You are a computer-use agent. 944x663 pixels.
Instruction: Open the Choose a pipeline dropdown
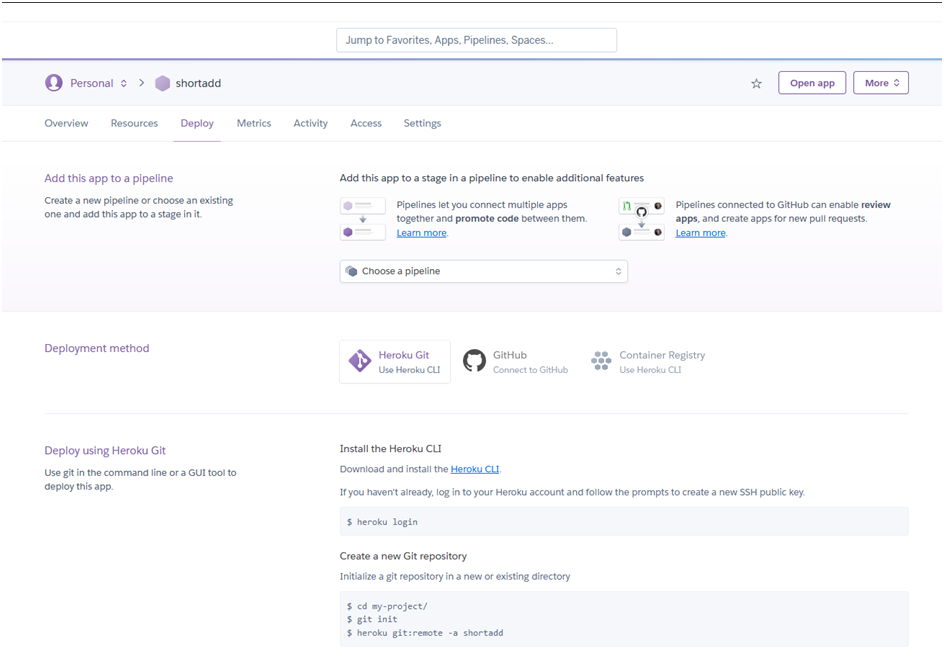483,272
